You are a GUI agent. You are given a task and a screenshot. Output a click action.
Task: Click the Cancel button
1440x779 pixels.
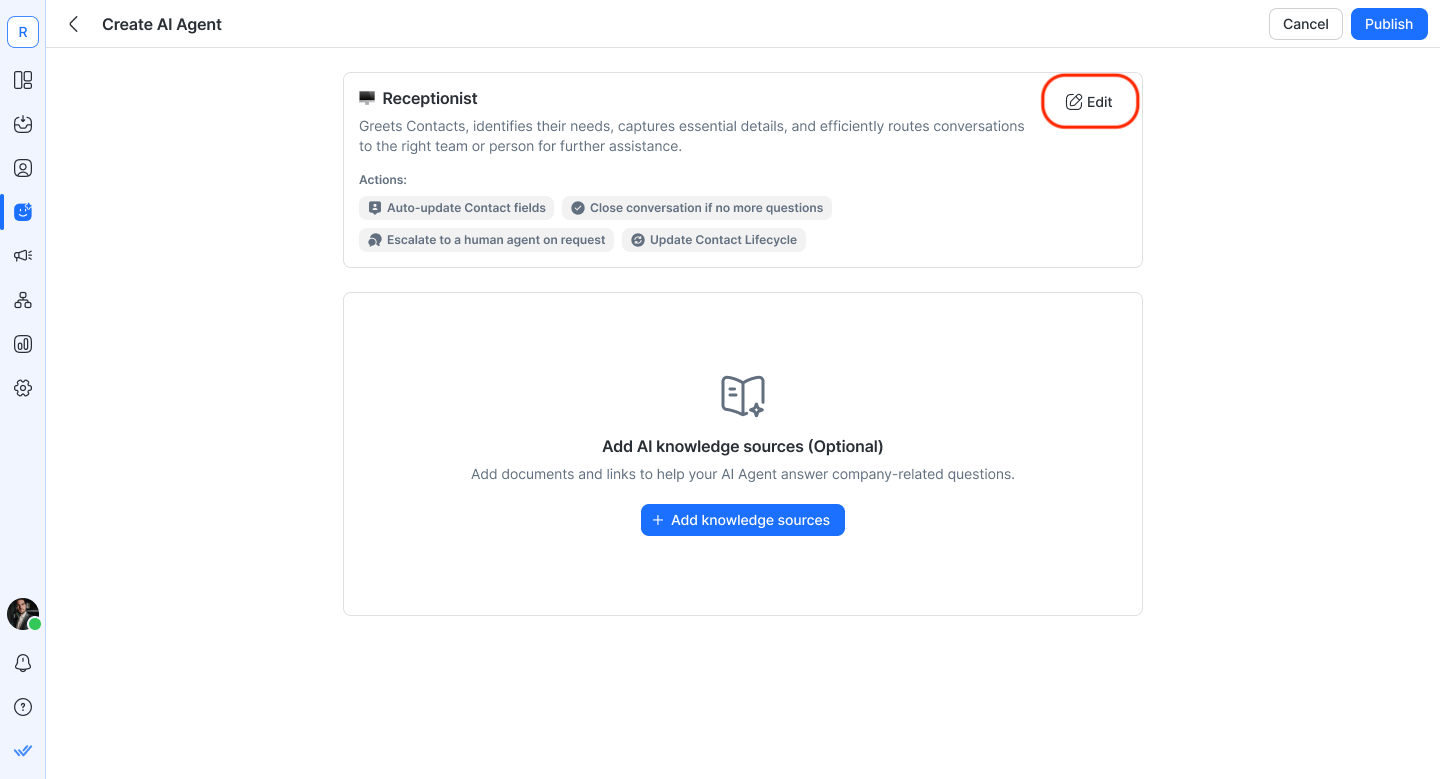tap(1305, 24)
